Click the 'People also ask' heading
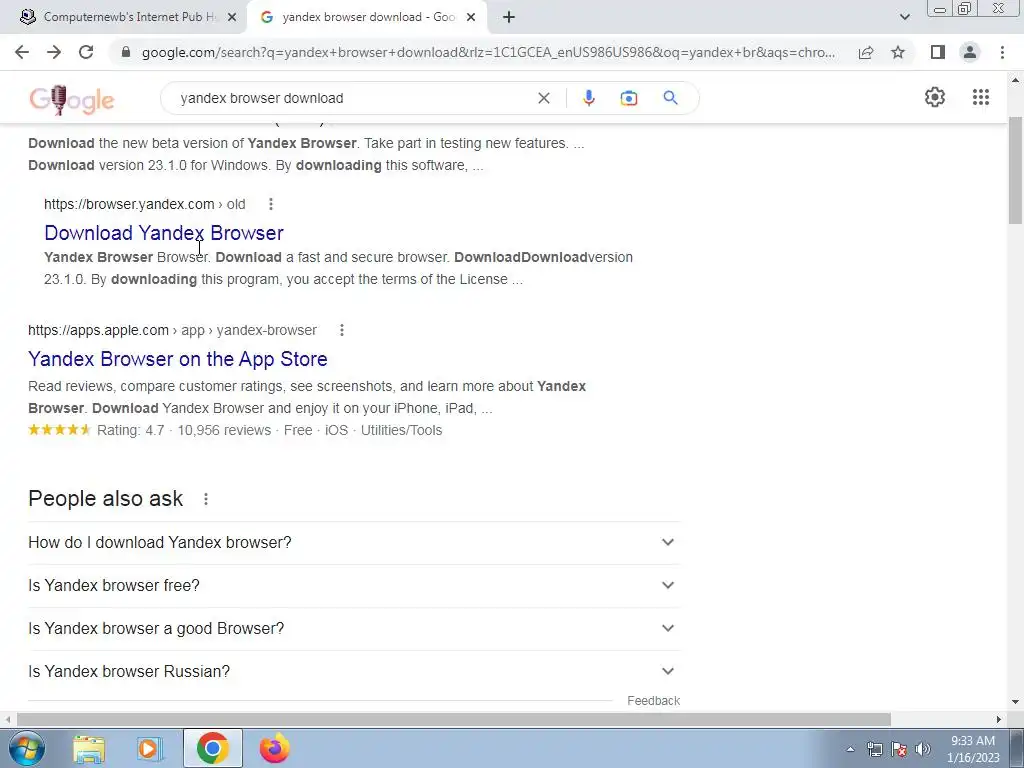This screenshot has height=768, width=1024. click(x=105, y=498)
